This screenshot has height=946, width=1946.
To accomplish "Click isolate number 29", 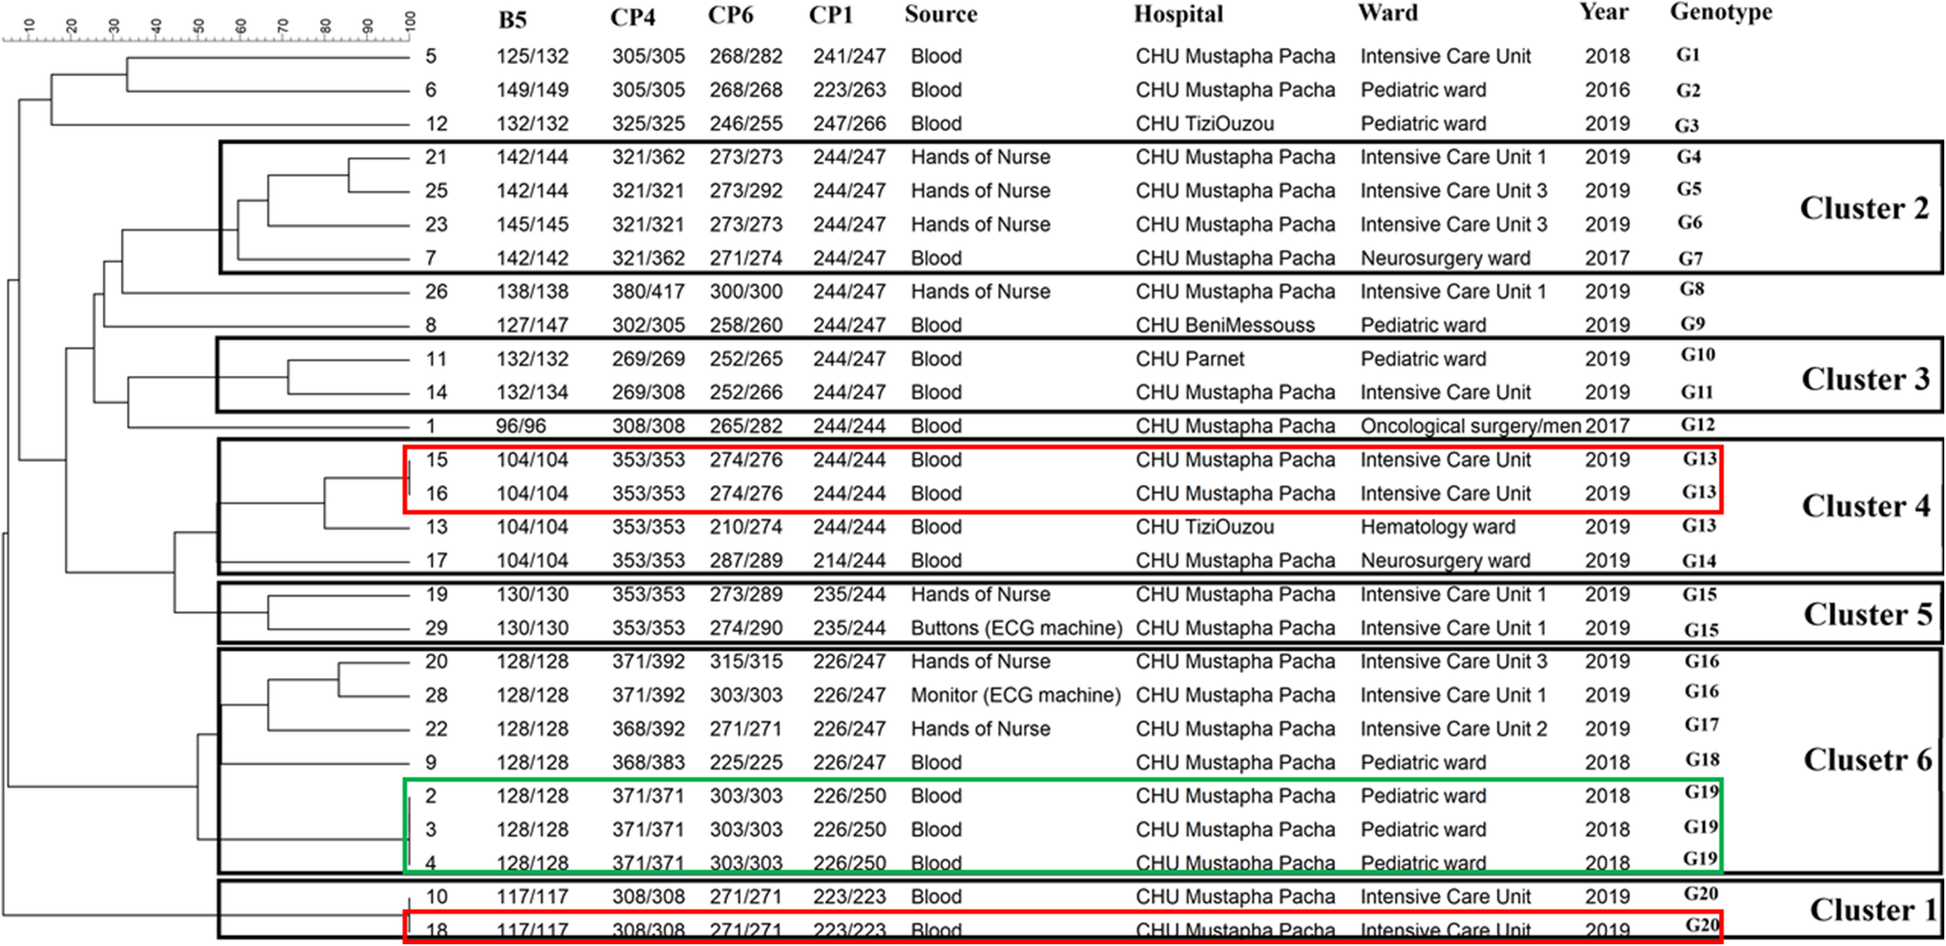I will pyautogui.click(x=437, y=628).
